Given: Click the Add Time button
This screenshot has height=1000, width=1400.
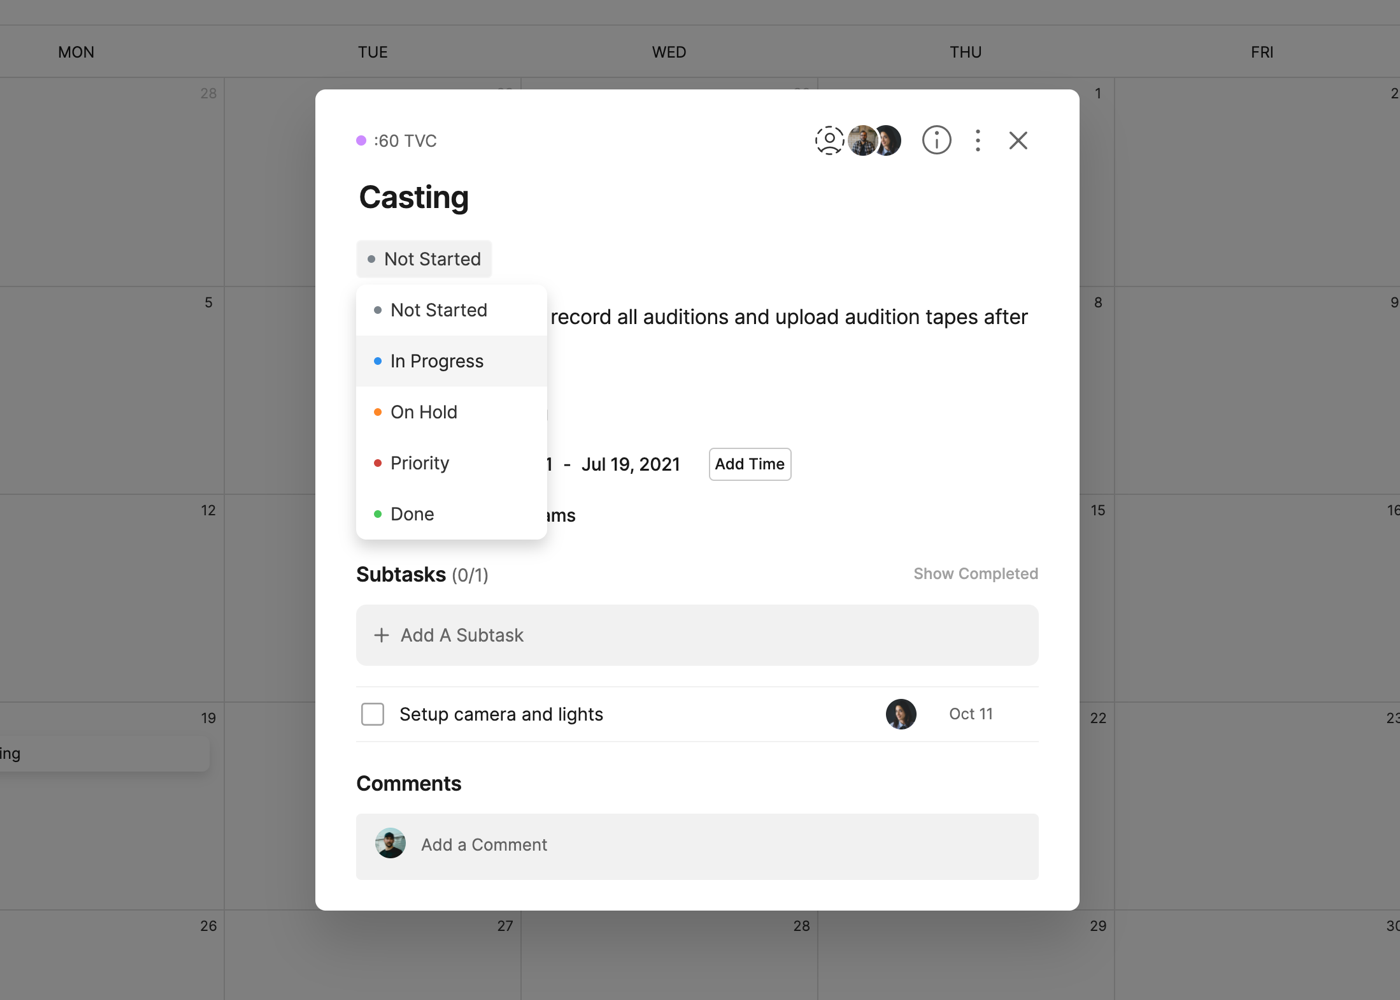Looking at the screenshot, I should point(750,464).
